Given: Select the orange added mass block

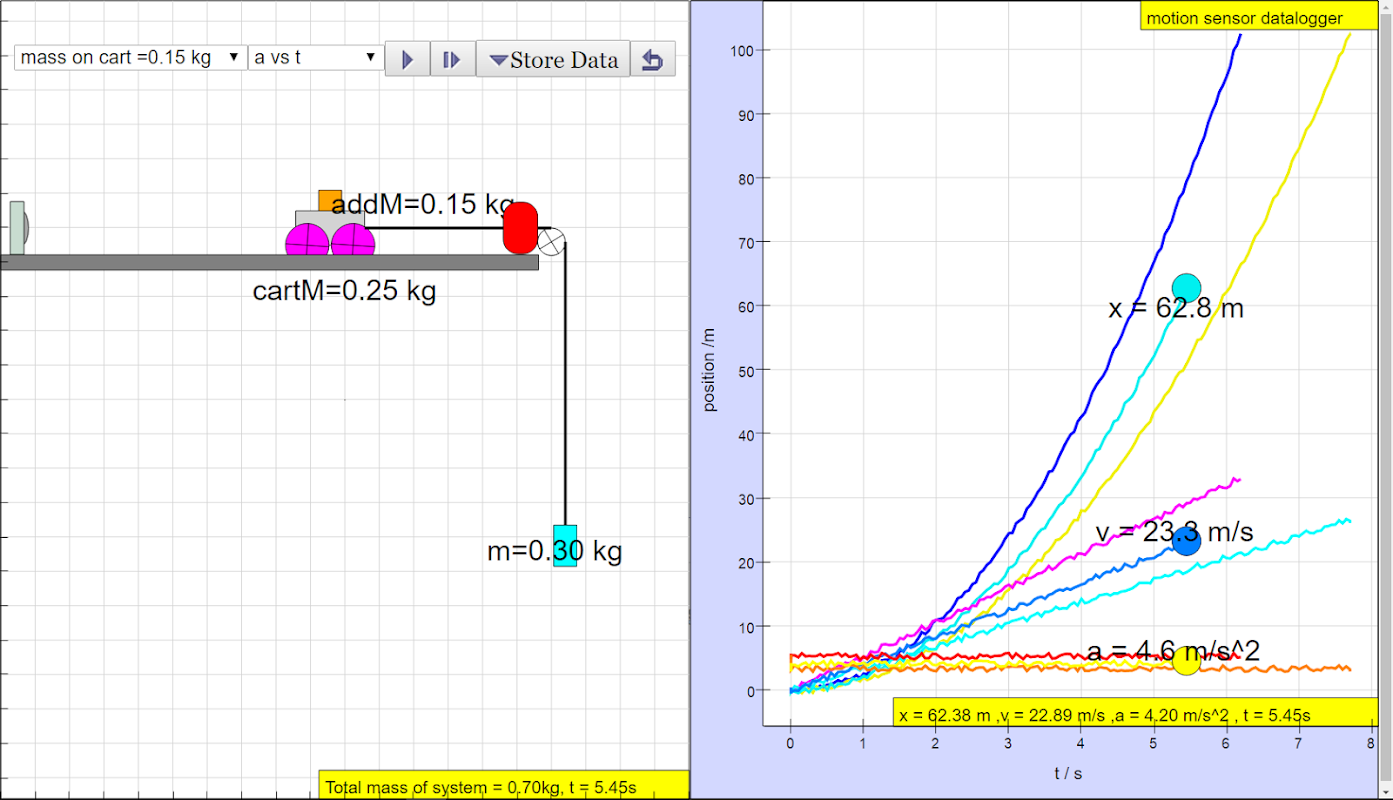Looking at the screenshot, I should click(330, 200).
